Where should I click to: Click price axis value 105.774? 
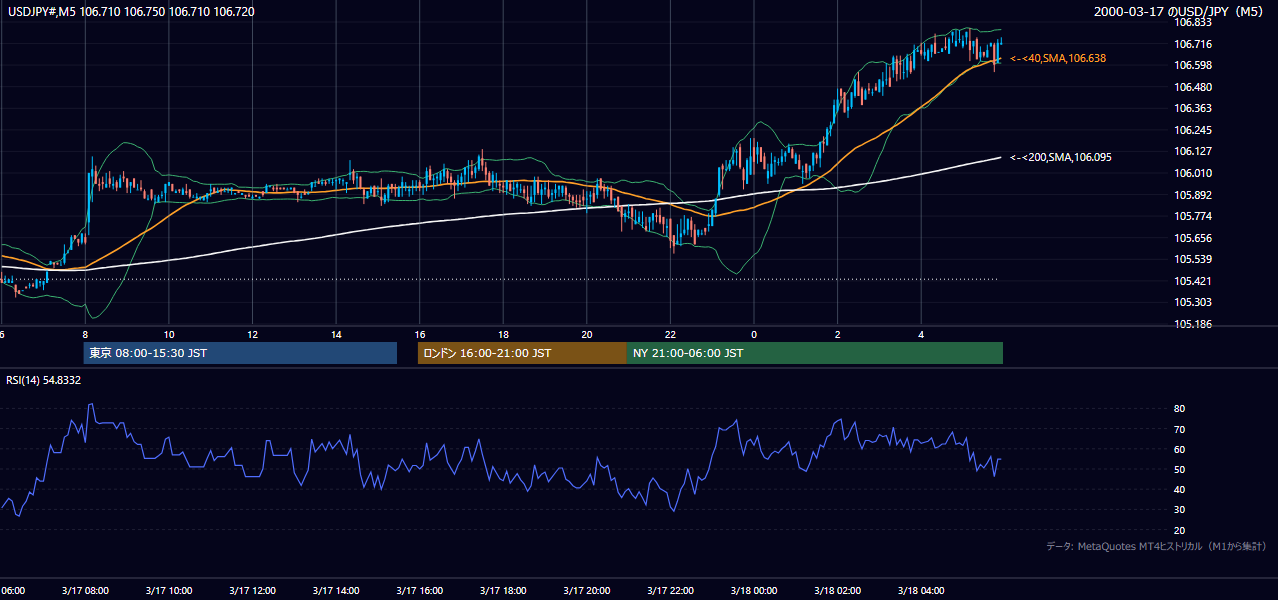click(1192, 216)
